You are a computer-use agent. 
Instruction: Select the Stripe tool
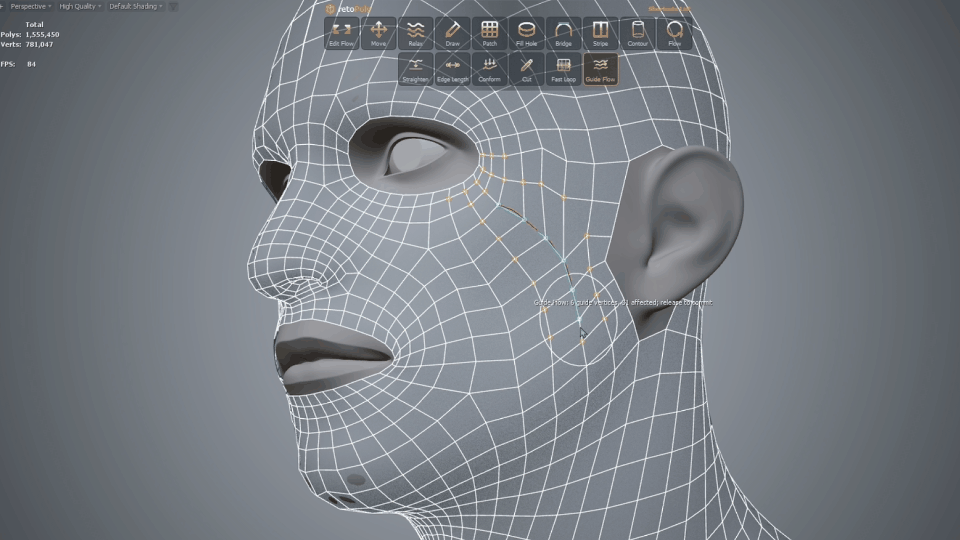pyautogui.click(x=601, y=33)
